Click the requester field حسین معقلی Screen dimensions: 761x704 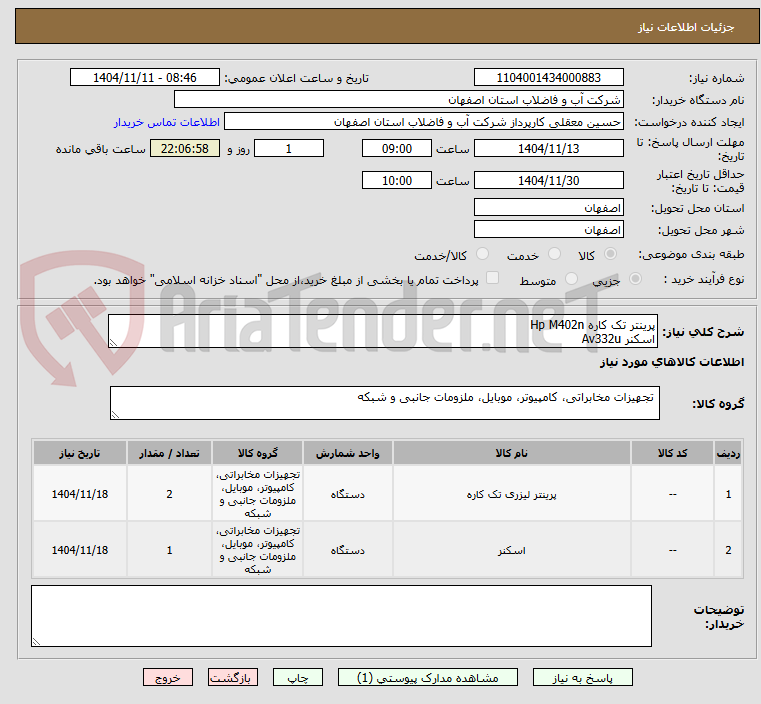(x=424, y=121)
